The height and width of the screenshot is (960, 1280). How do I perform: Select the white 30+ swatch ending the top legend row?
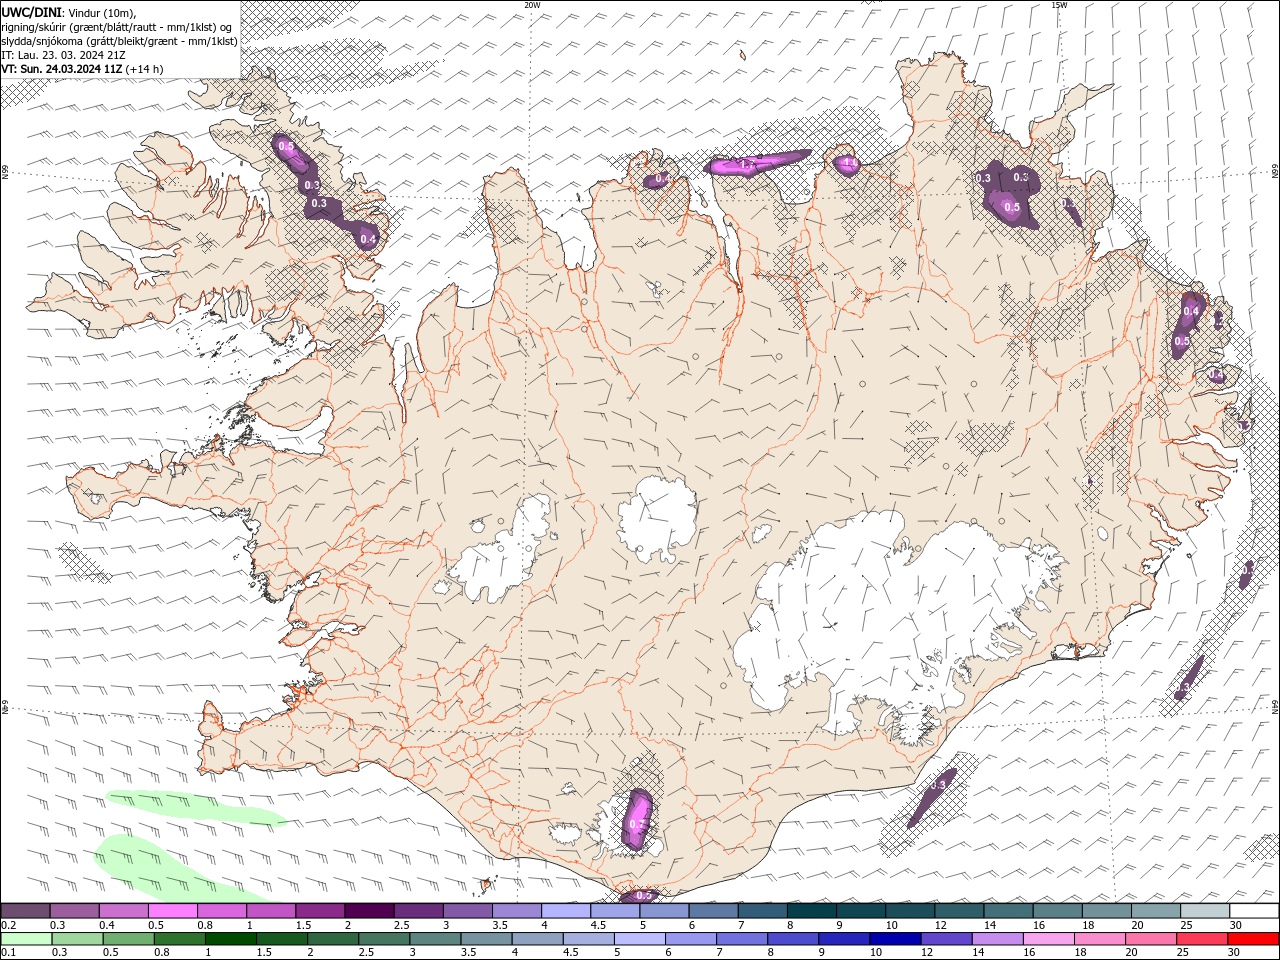click(1254, 911)
